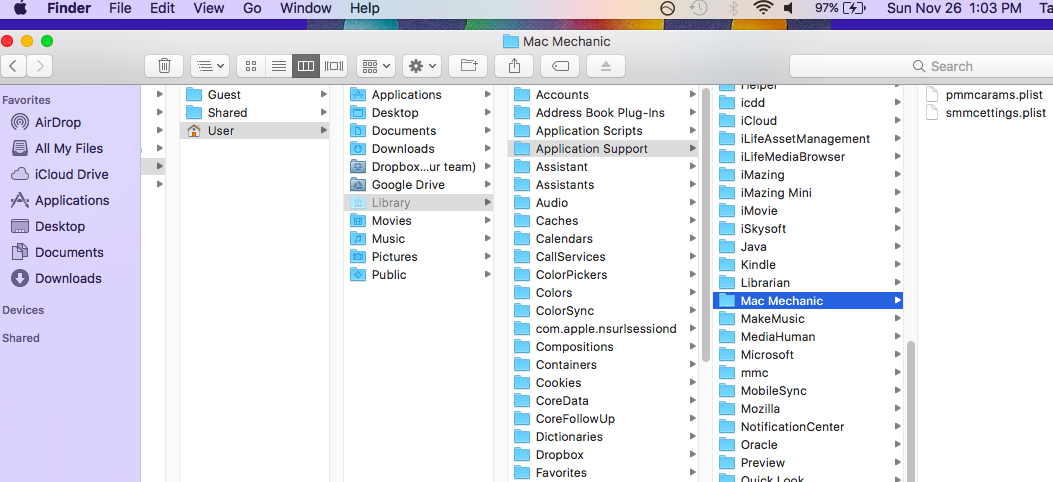Select the Shared folder
The height and width of the screenshot is (482, 1053).
pyautogui.click(x=255, y=113)
